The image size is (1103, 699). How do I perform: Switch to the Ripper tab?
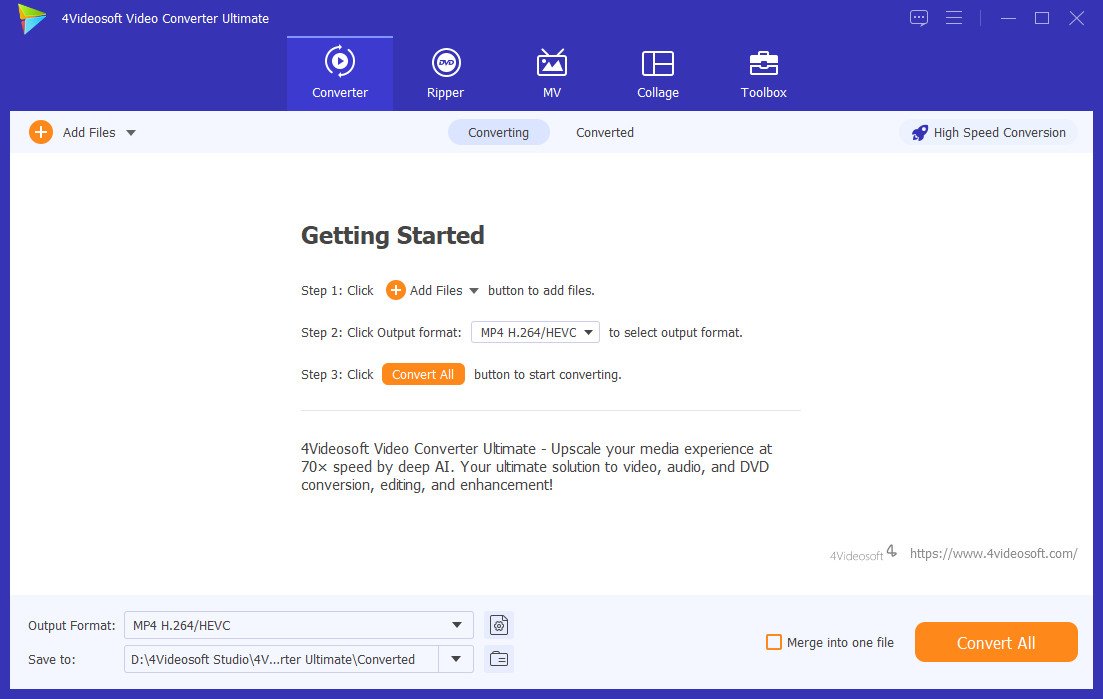[445, 73]
